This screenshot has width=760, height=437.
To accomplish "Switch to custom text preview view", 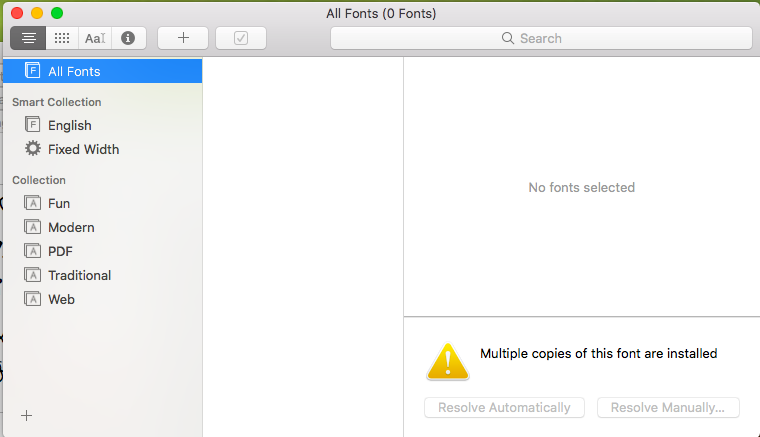I will click(x=95, y=38).
